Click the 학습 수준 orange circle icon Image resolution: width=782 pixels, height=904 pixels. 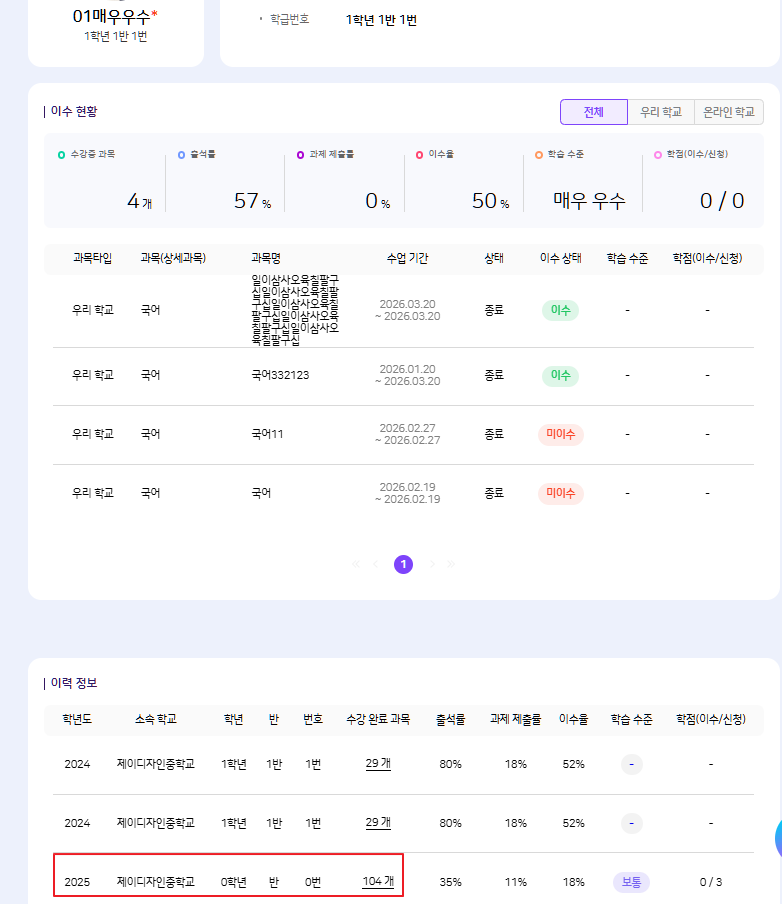point(538,155)
